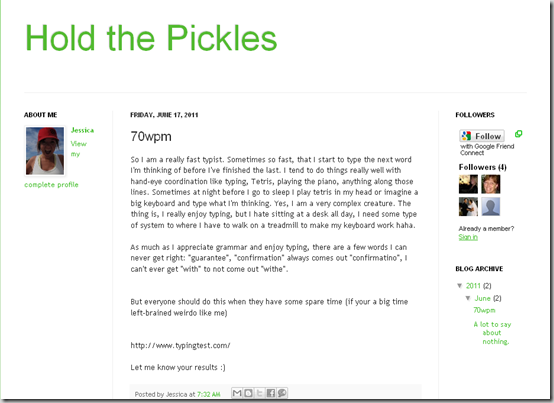Viewport: 554px width, 403px height.
Task: Click the green Friend Connect icon
Action: [x=518, y=134]
